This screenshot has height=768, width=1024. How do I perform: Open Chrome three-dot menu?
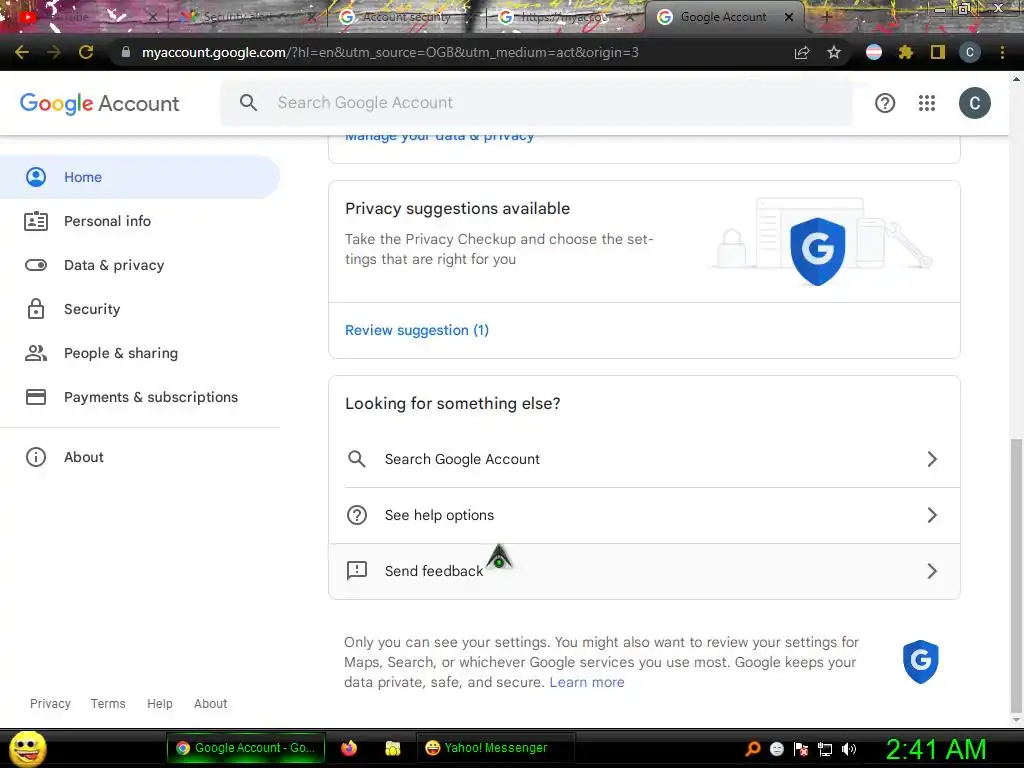pos(1002,52)
